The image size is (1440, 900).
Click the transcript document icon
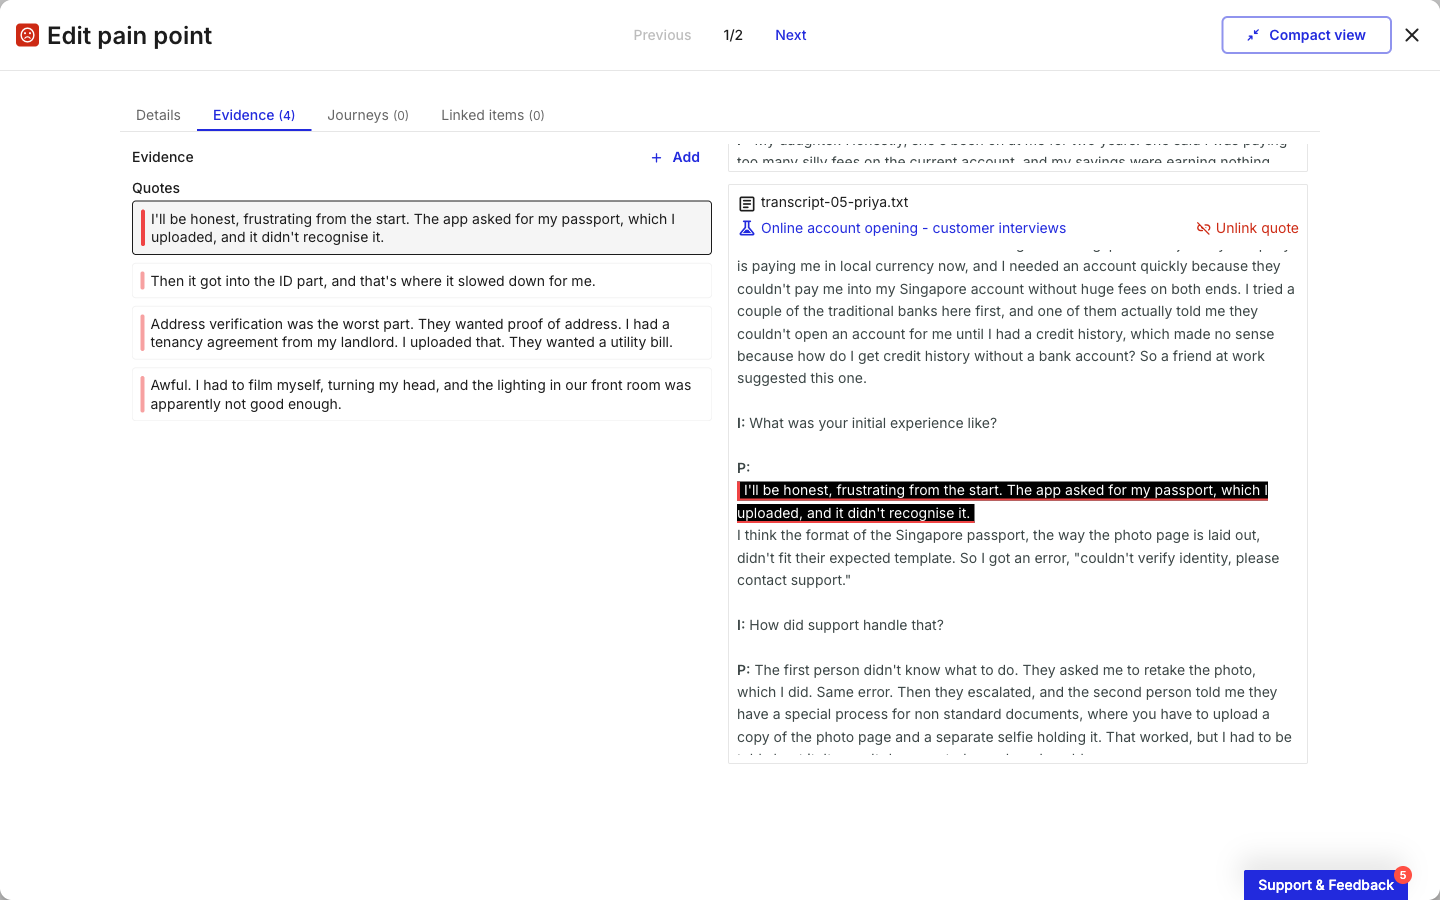point(747,203)
